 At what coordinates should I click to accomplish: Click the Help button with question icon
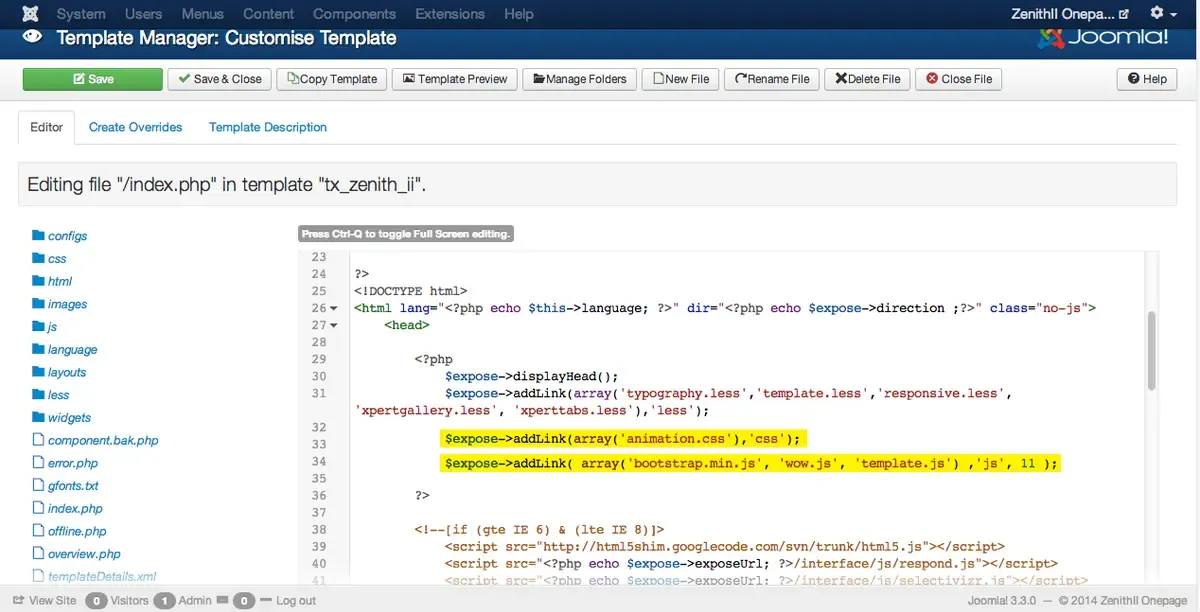(x=1147, y=79)
